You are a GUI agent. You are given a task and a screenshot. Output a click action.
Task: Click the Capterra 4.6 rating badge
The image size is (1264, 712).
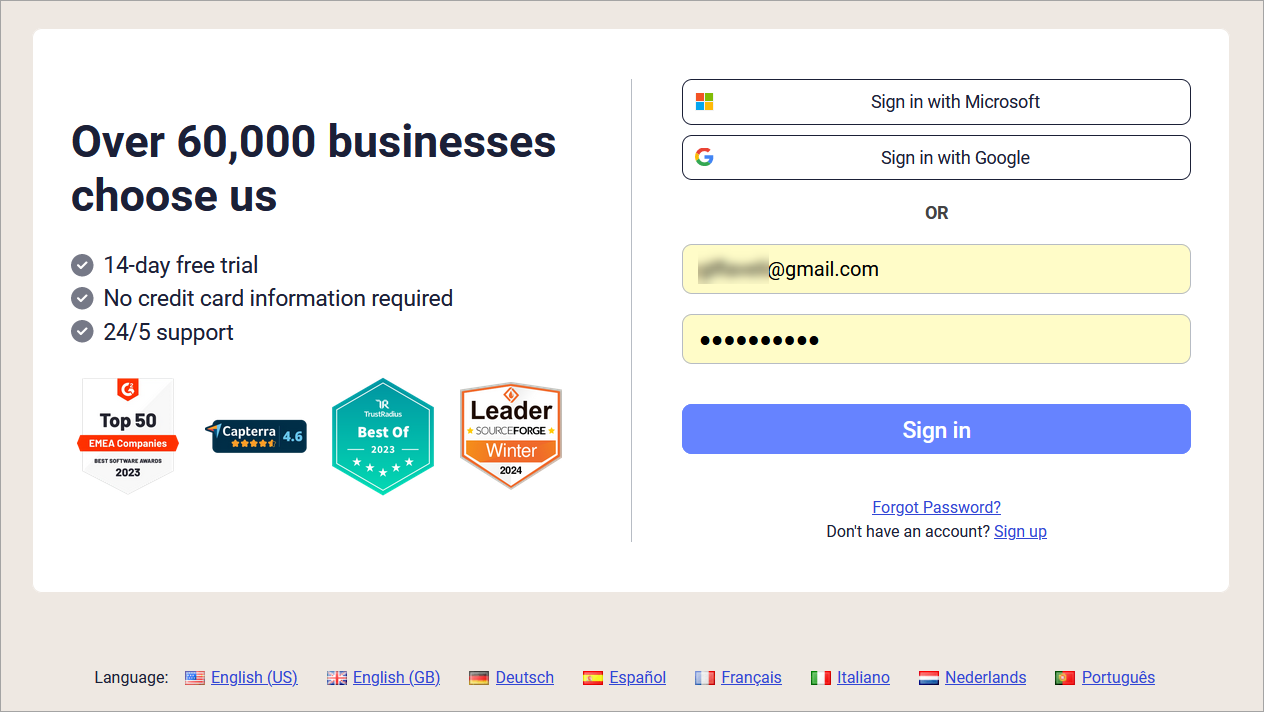256,435
